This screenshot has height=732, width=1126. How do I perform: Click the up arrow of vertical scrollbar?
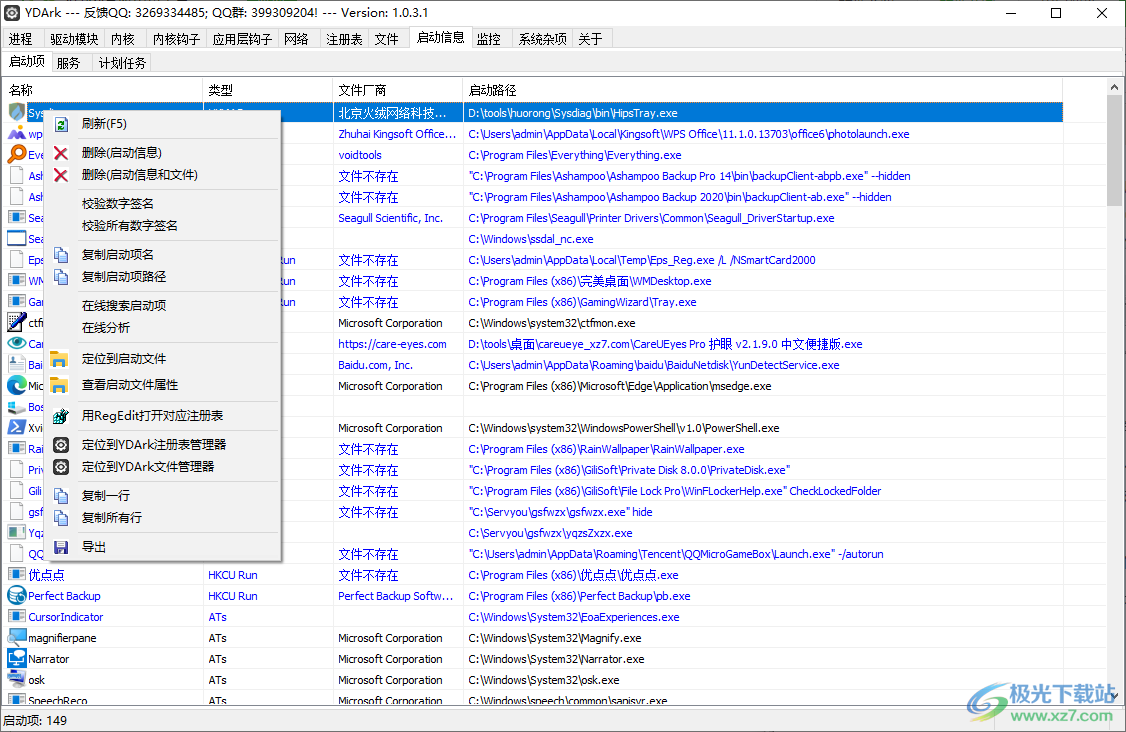click(1114, 87)
